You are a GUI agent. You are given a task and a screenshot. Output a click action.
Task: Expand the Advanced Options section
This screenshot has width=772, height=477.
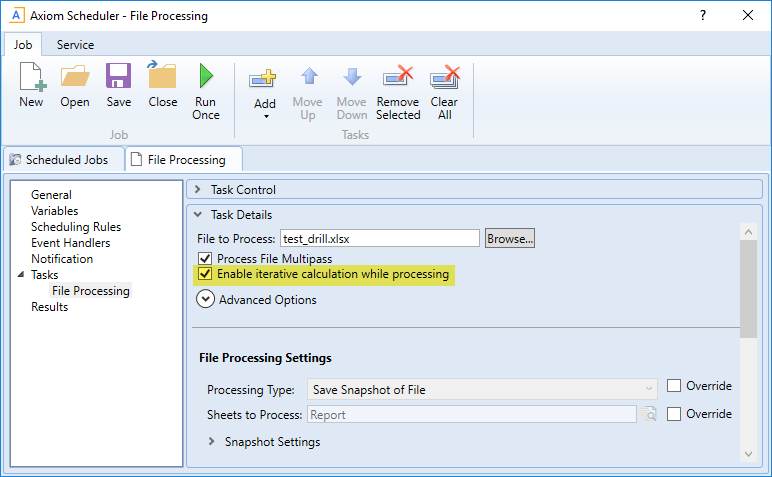point(206,299)
